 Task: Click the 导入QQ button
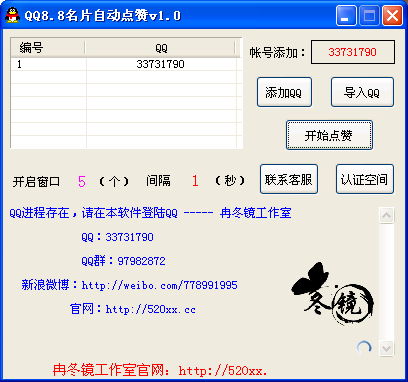[362, 92]
